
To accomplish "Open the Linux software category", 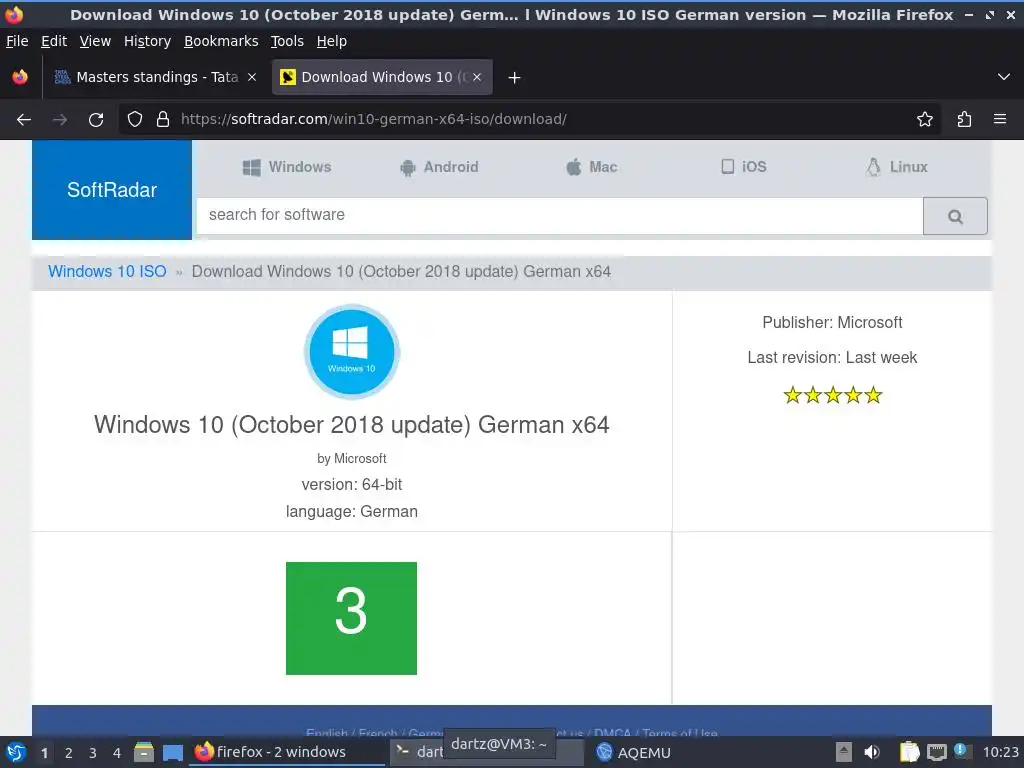I will point(897,167).
